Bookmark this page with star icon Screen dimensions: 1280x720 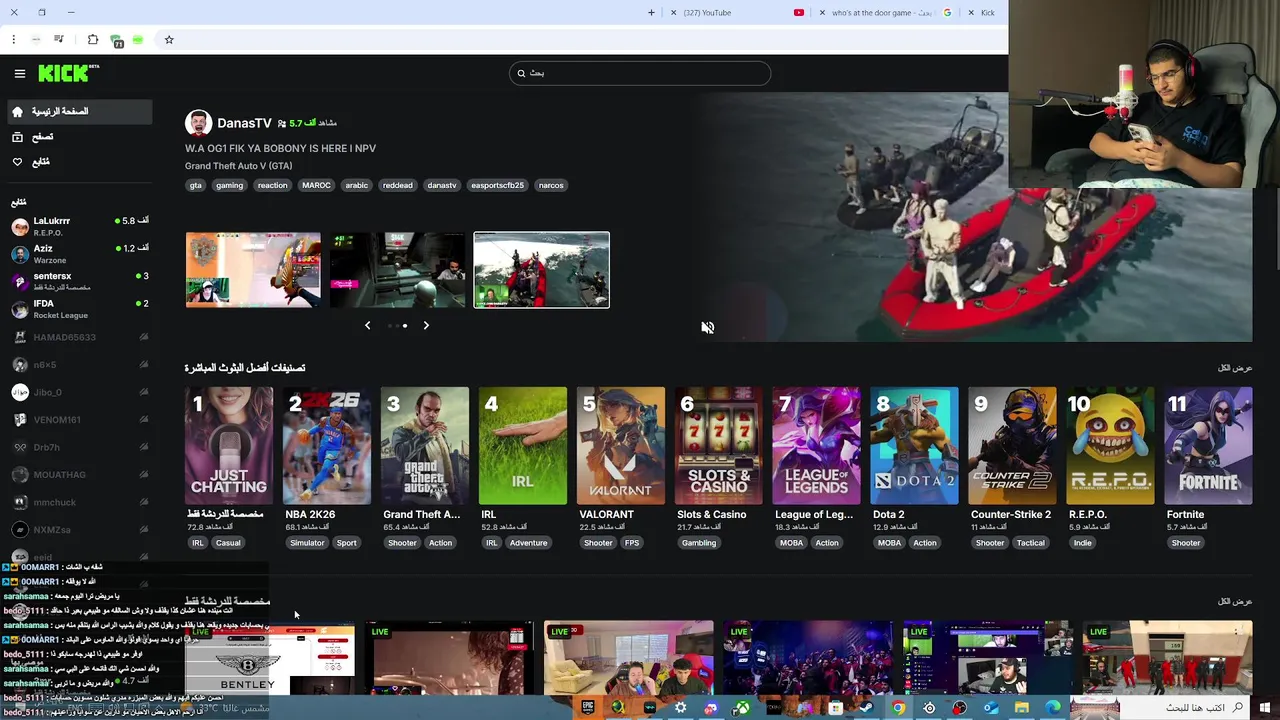(169, 40)
